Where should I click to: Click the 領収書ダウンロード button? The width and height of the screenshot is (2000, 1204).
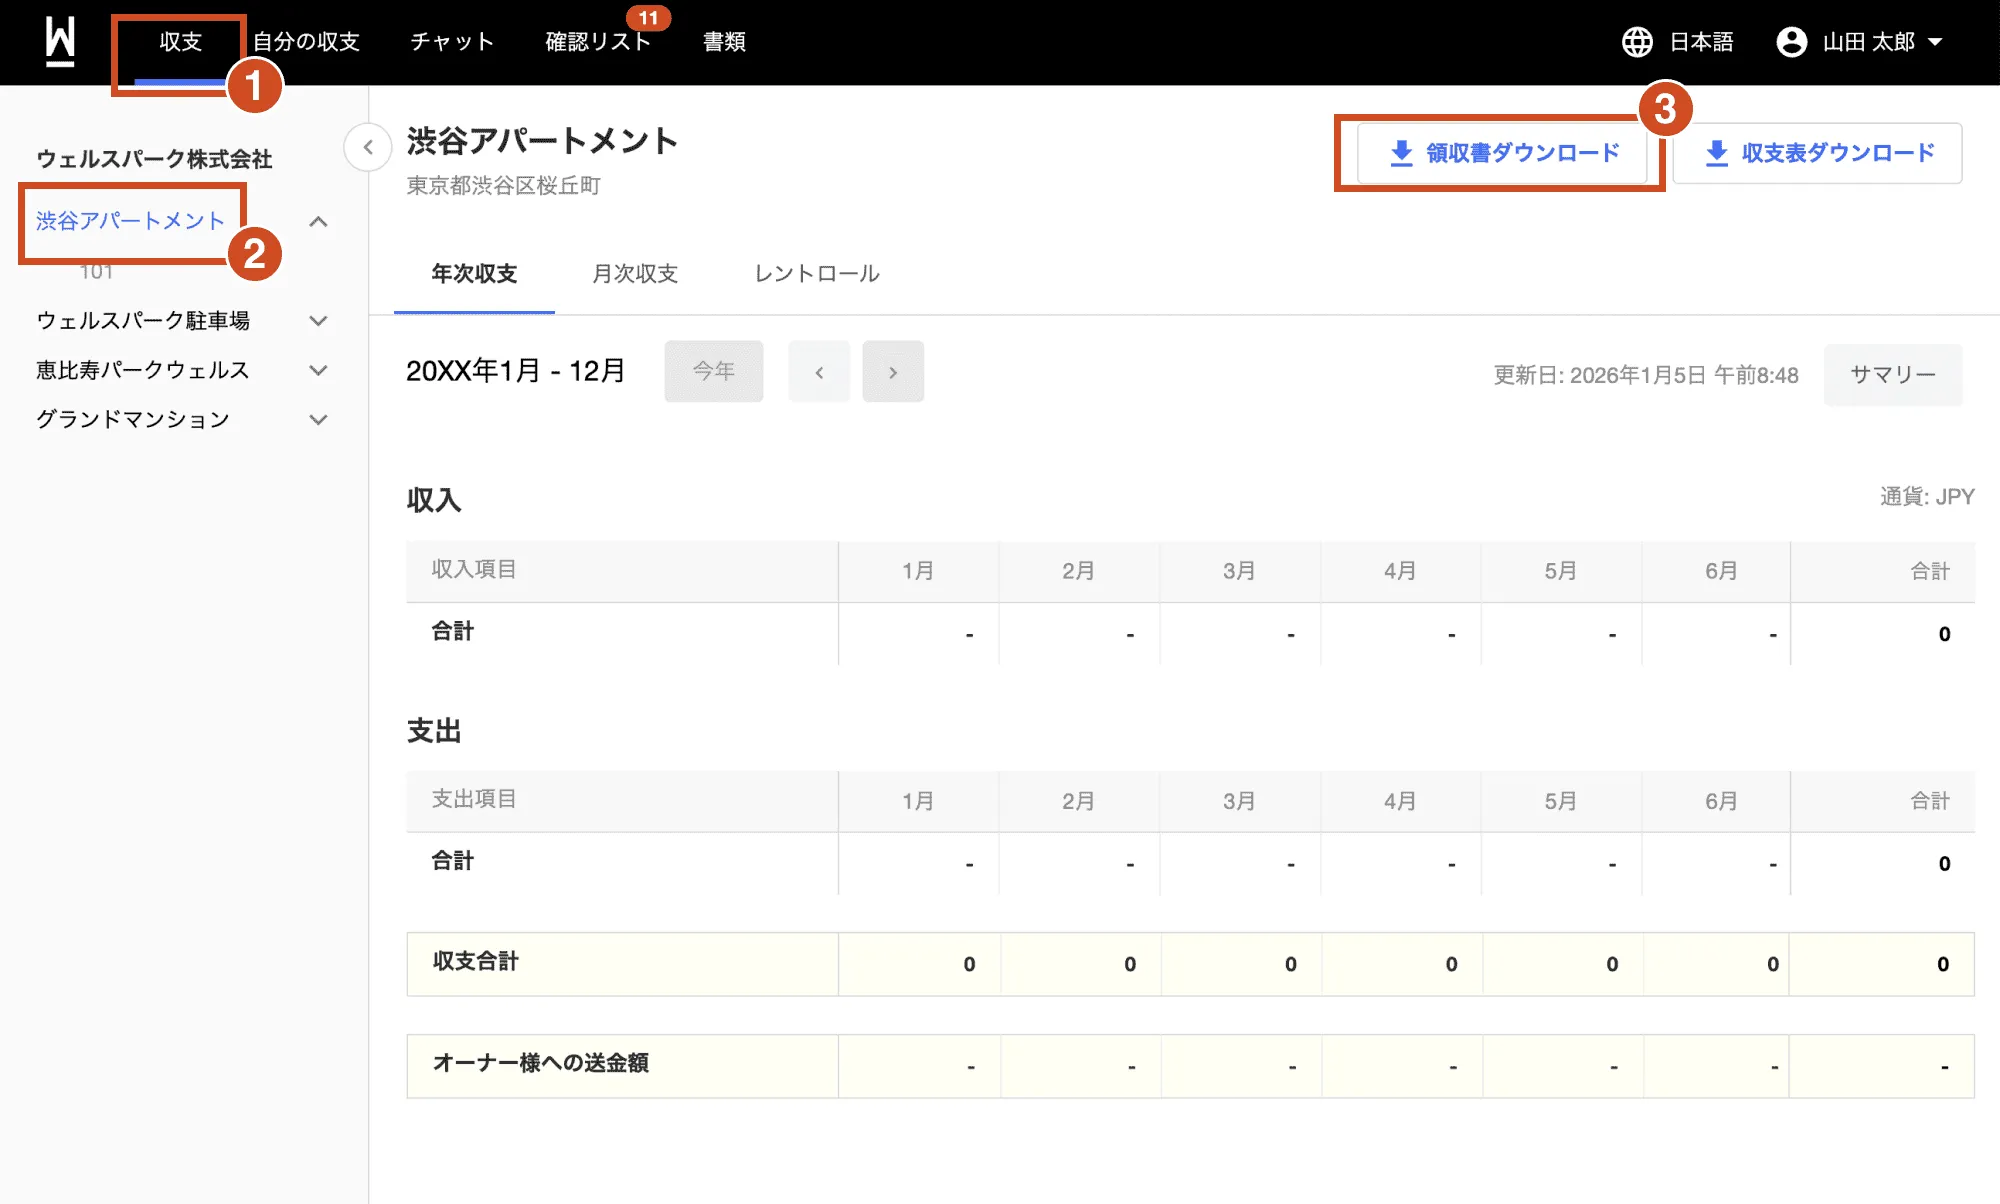1503,153
